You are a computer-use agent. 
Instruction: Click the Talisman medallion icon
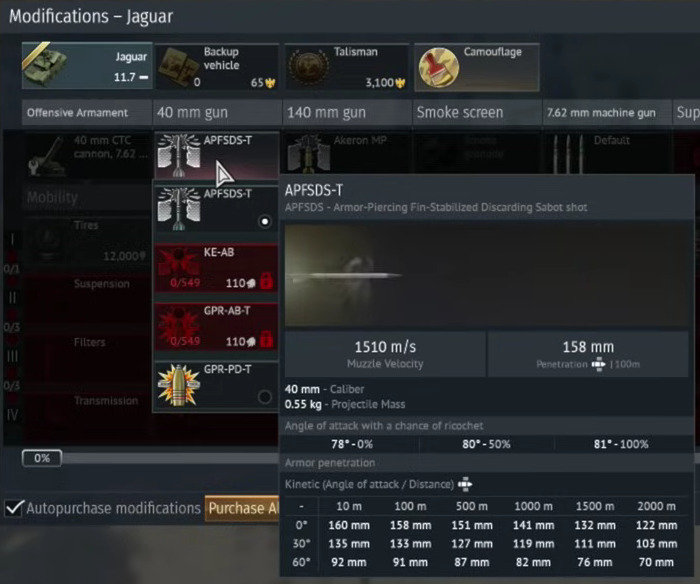[x=307, y=66]
